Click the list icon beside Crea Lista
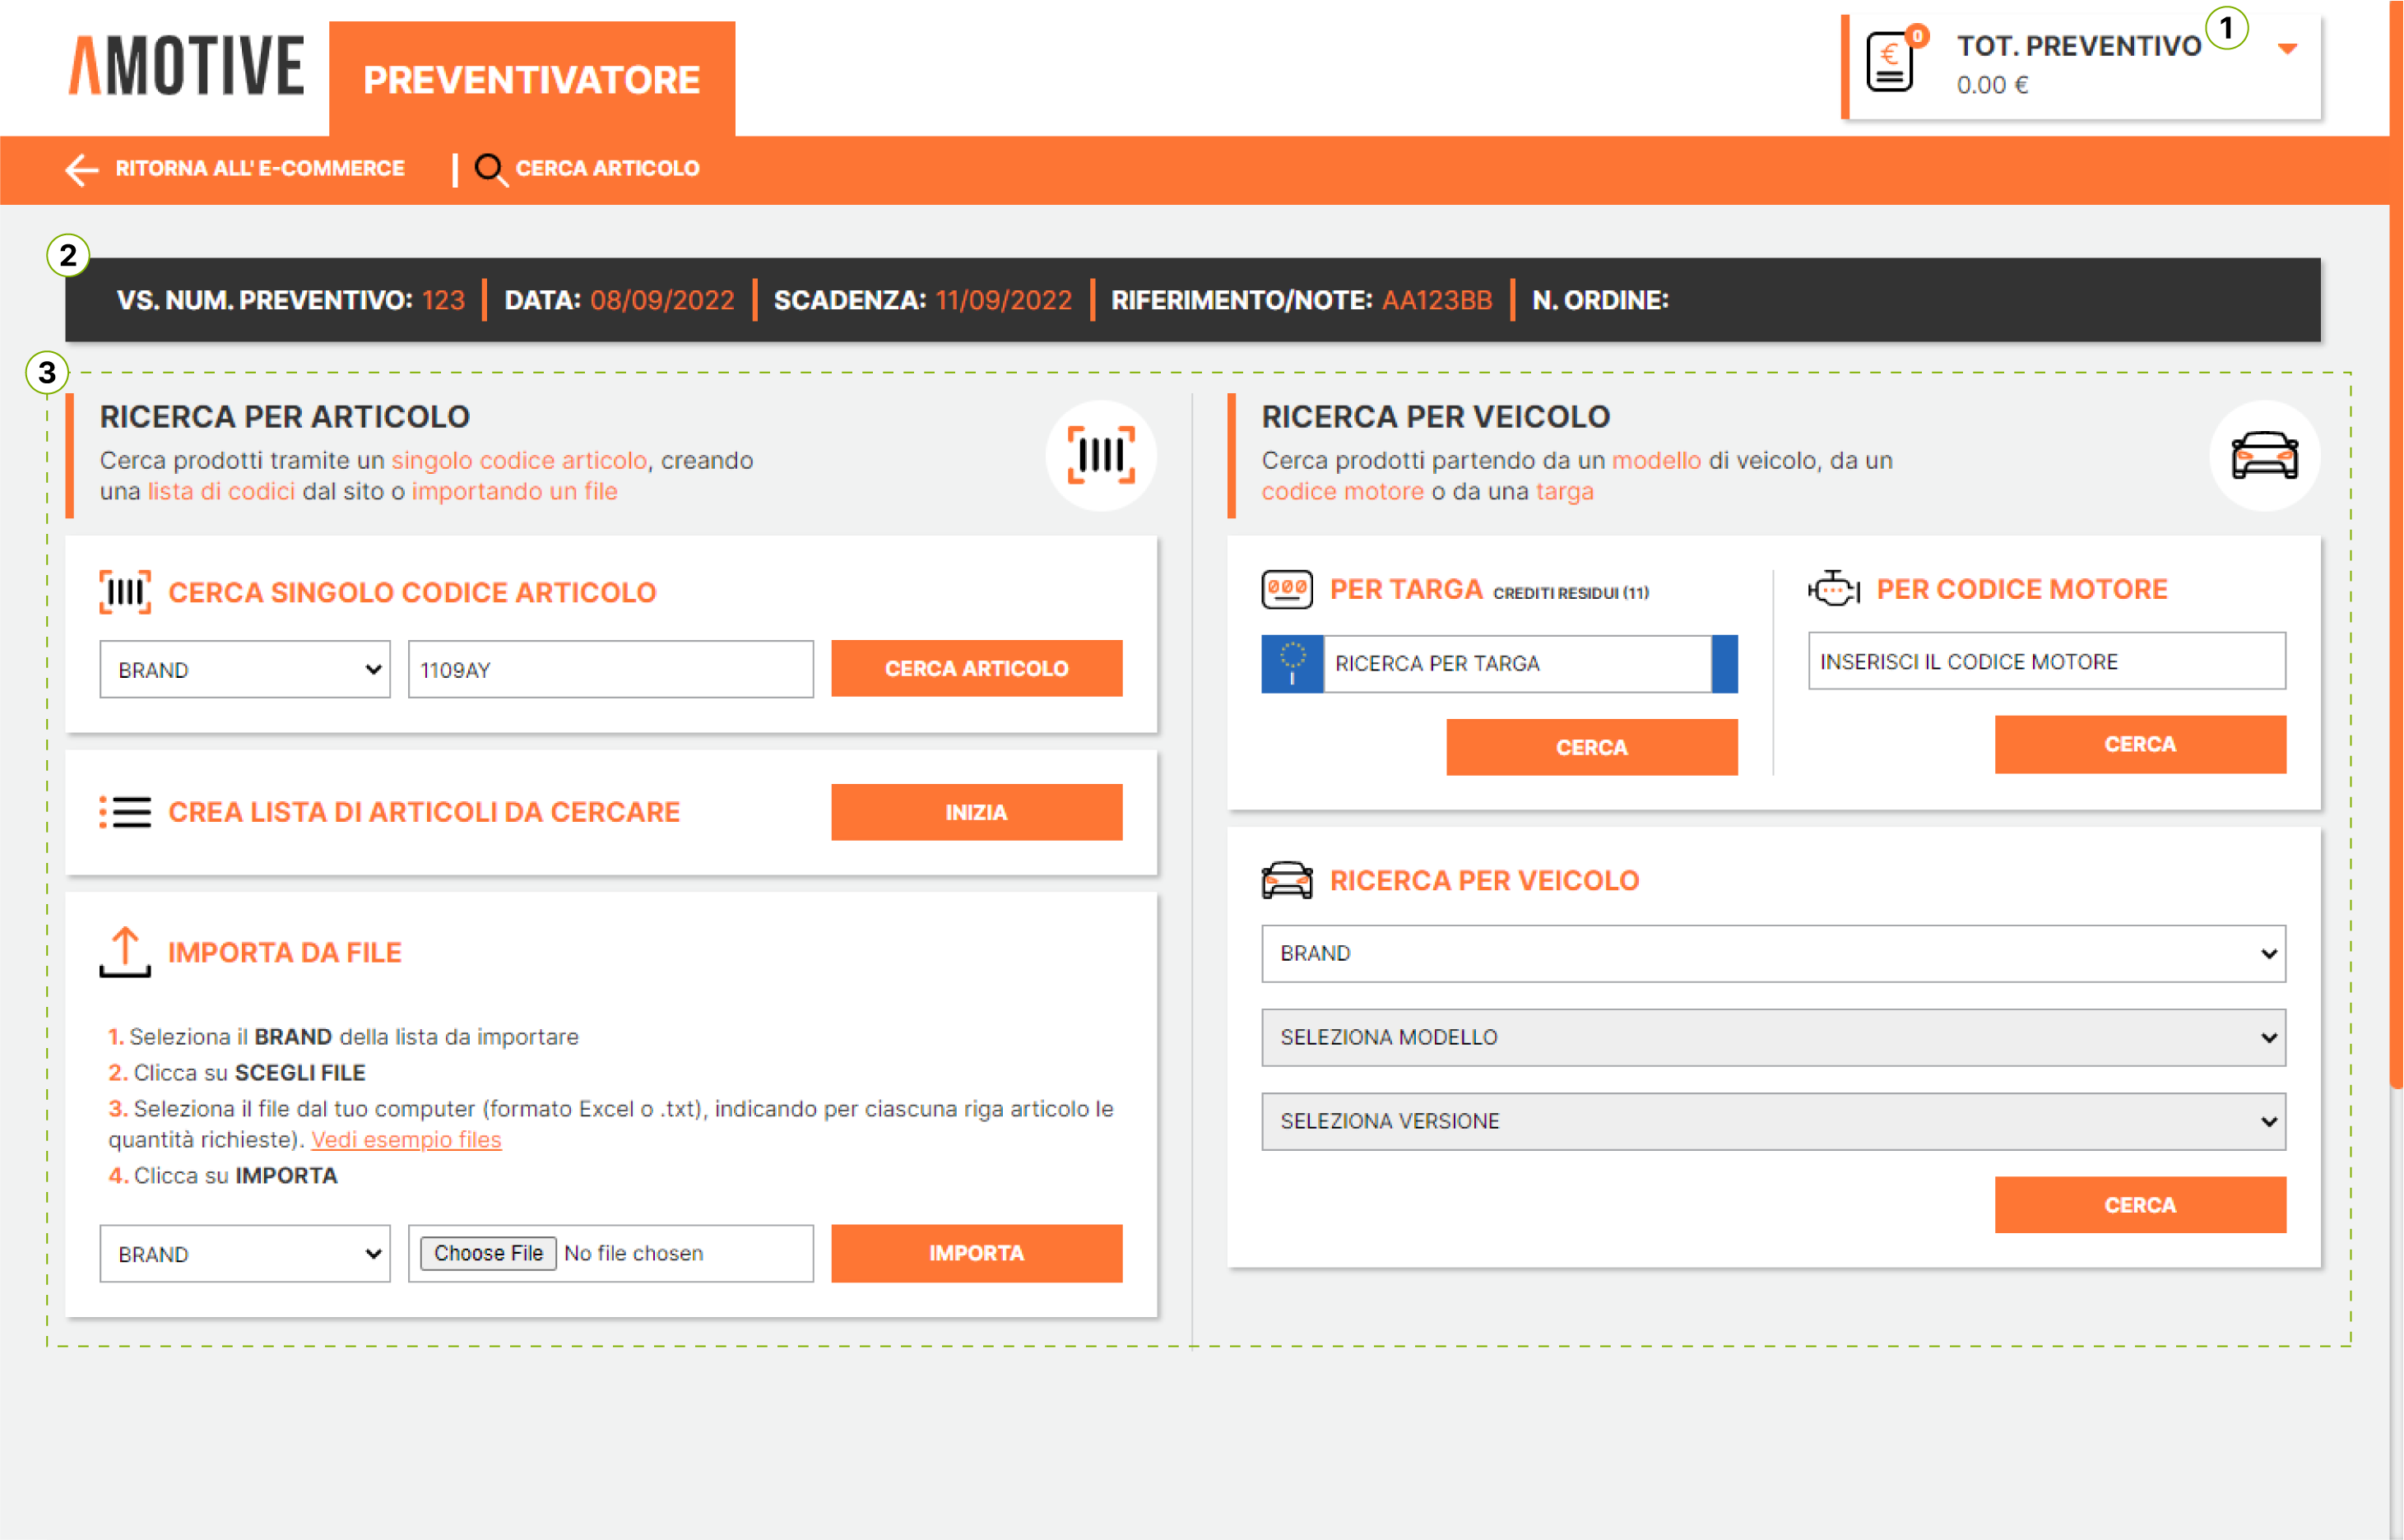This screenshot has height=1540, width=2404. coord(125,812)
